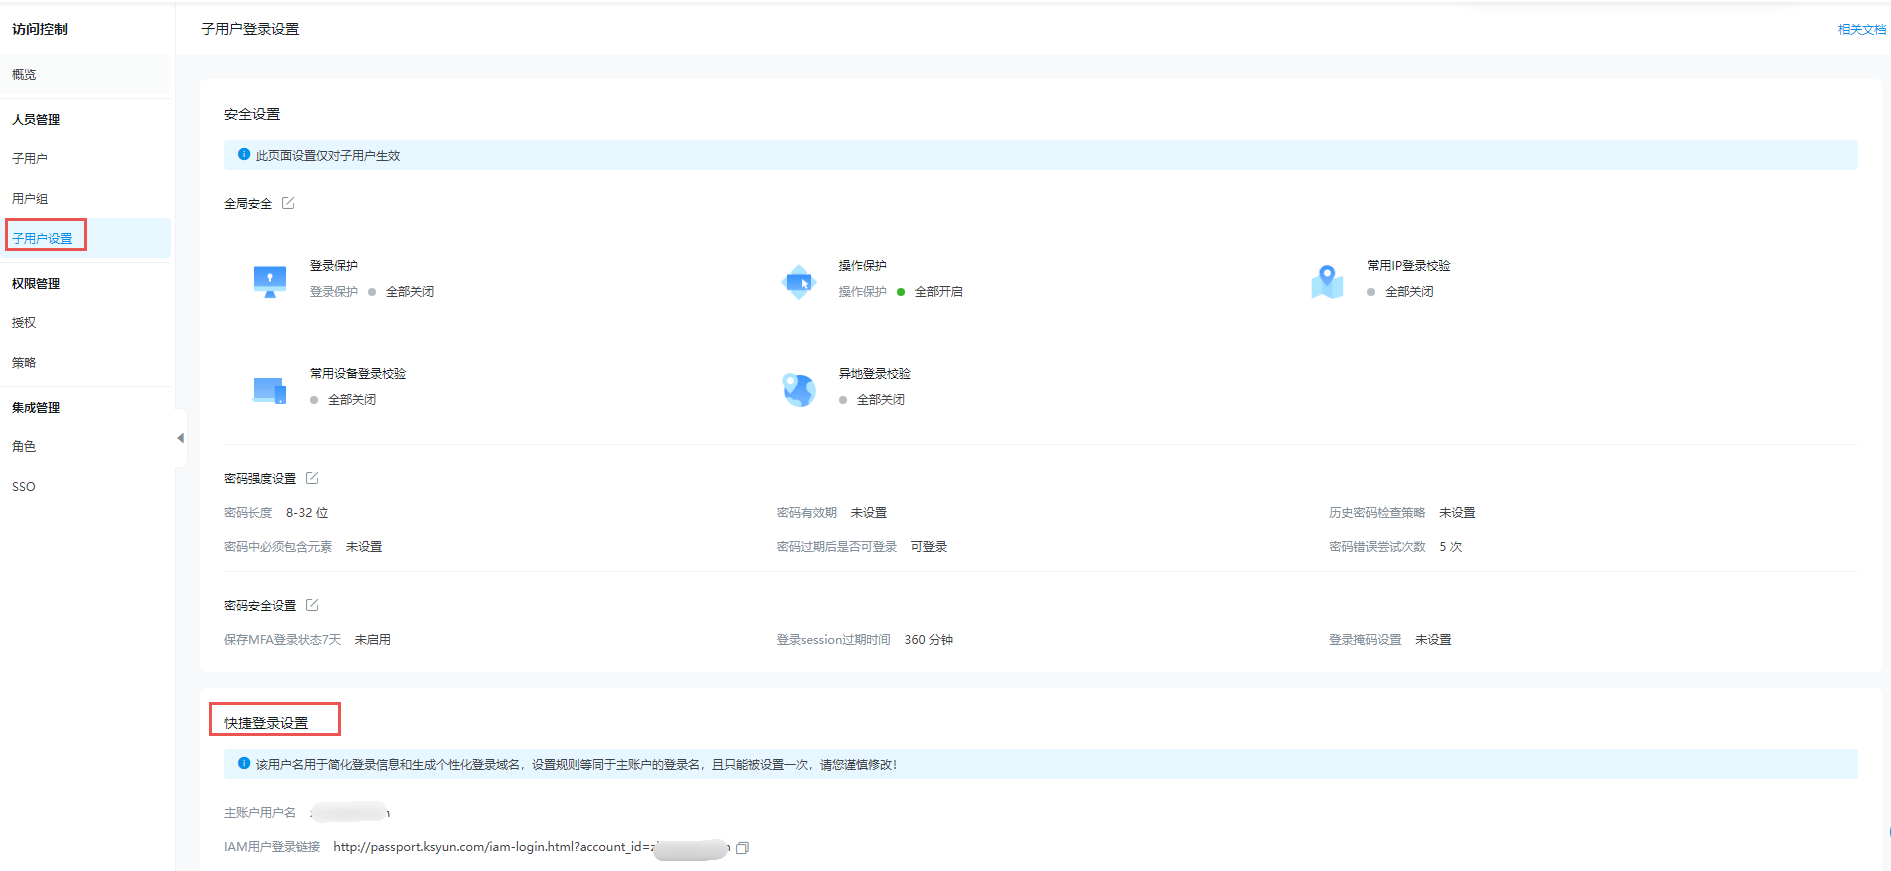Click the passport.ksyun.com IAM login URL

pyautogui.click(x=530, y=847)
